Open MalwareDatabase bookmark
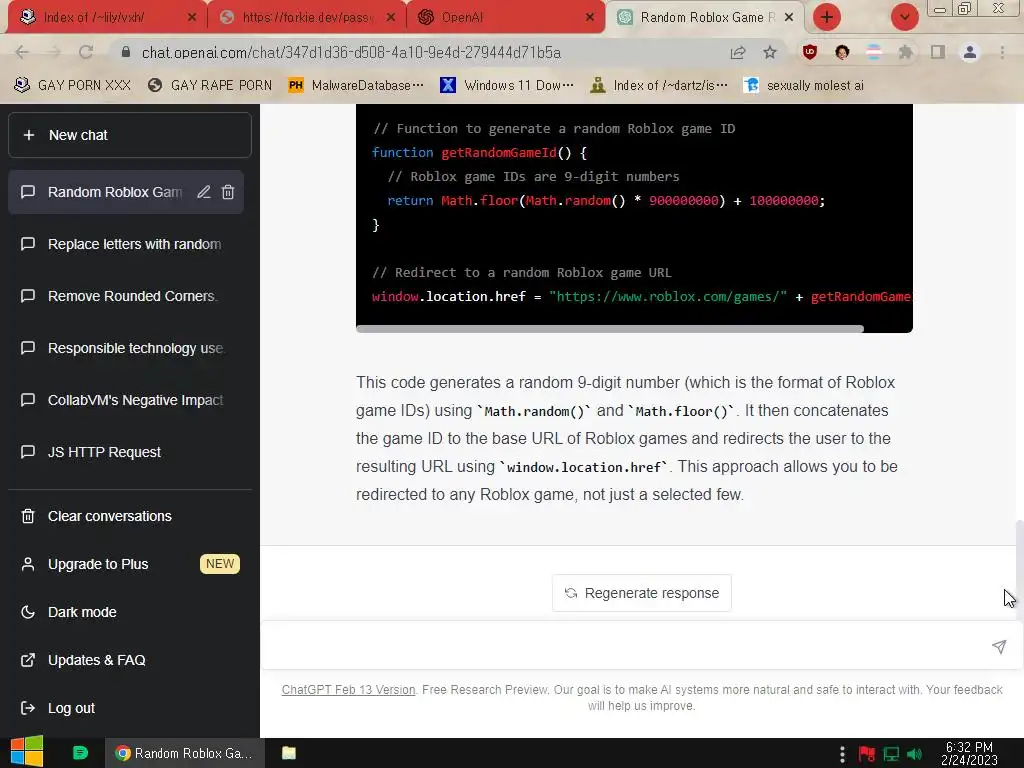Screen dimensions: 1024x768 tap(357, 86)
